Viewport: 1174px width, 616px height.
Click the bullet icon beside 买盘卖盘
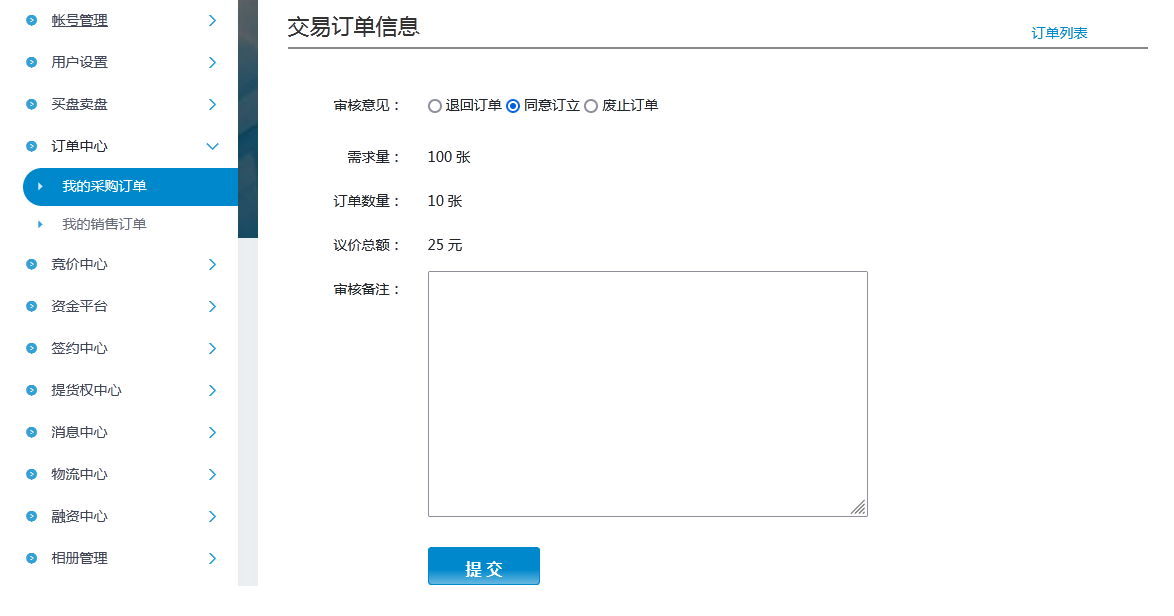point(32,104)
